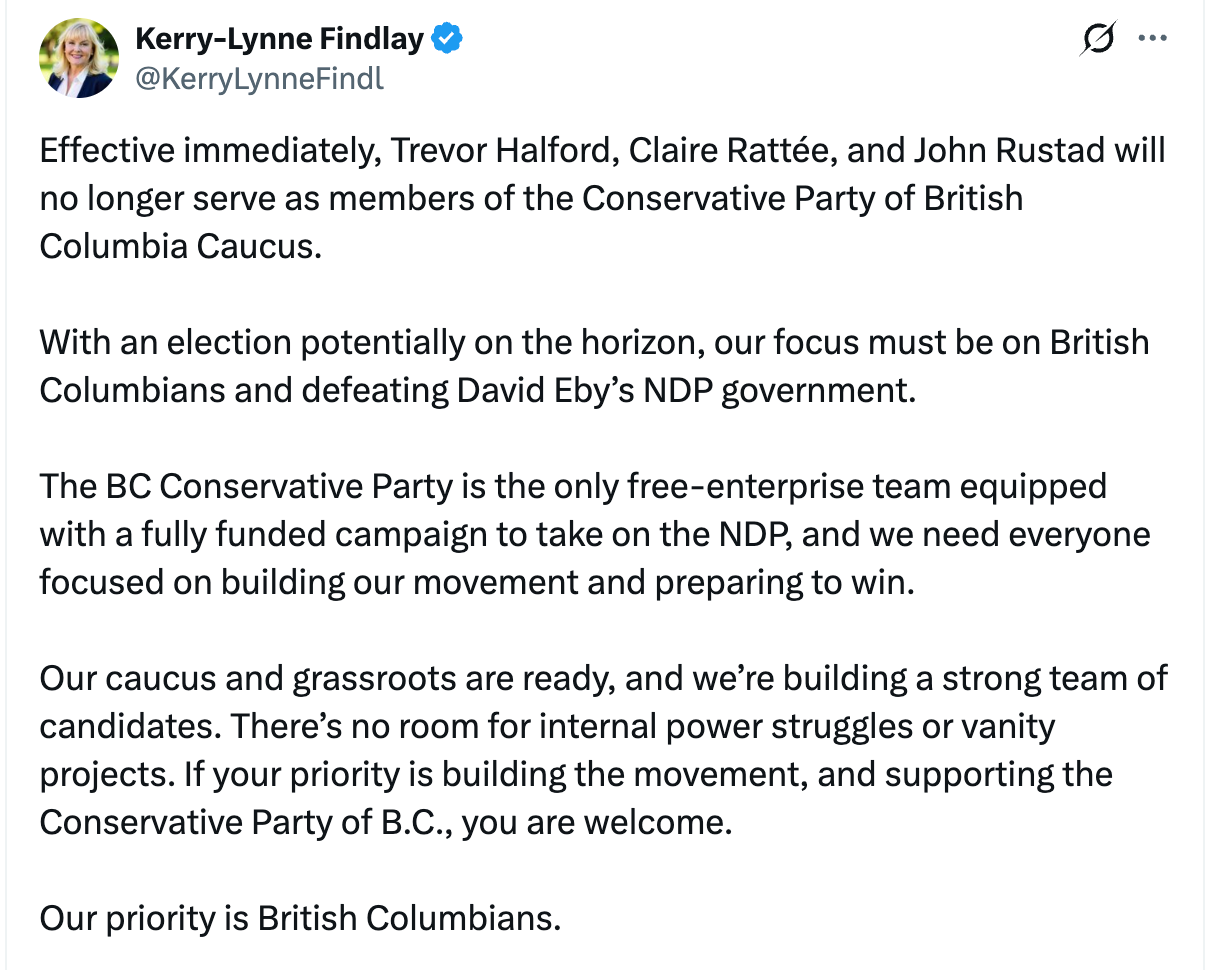Open Kerry-Lynne Findlay's profile photo
This screenshot has height=970, width=1206.
point(79,58)
